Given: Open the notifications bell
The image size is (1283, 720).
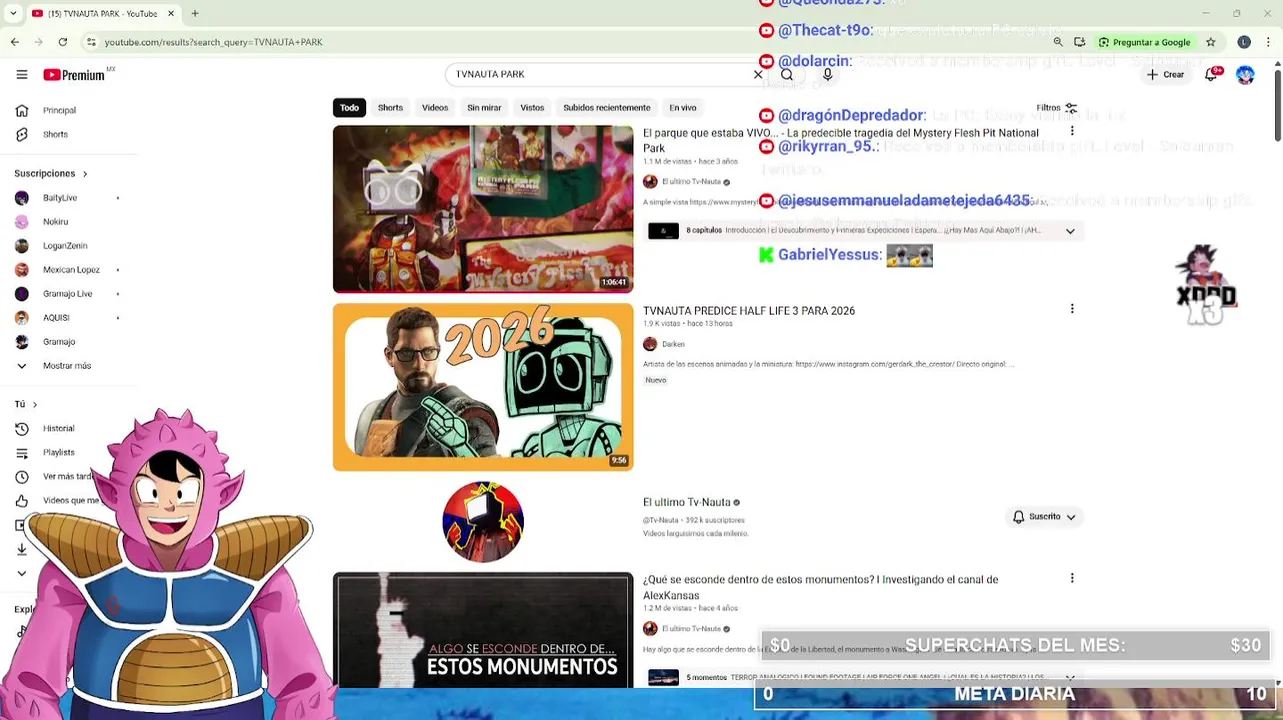Looking at the screenshot, I should point(1211,74).
